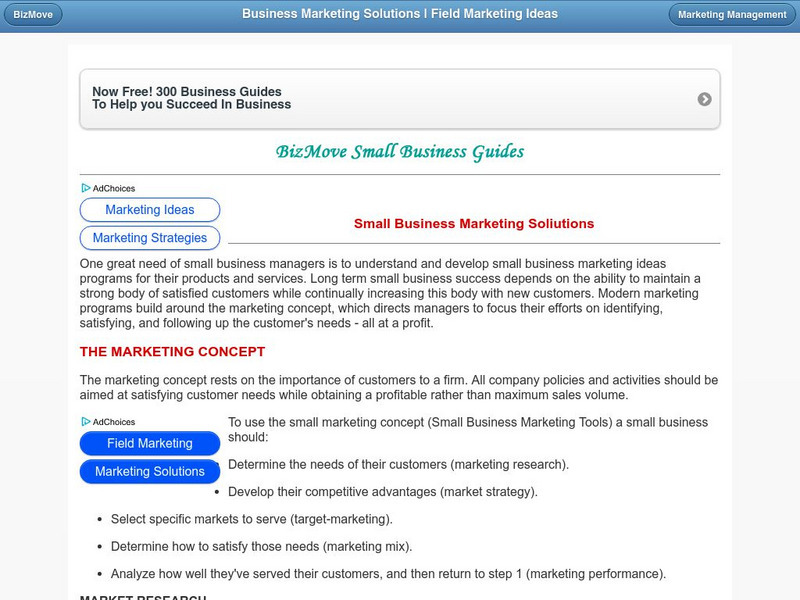Select the Field Marketing pill button
800x600 pixels.
click(150, 443)
